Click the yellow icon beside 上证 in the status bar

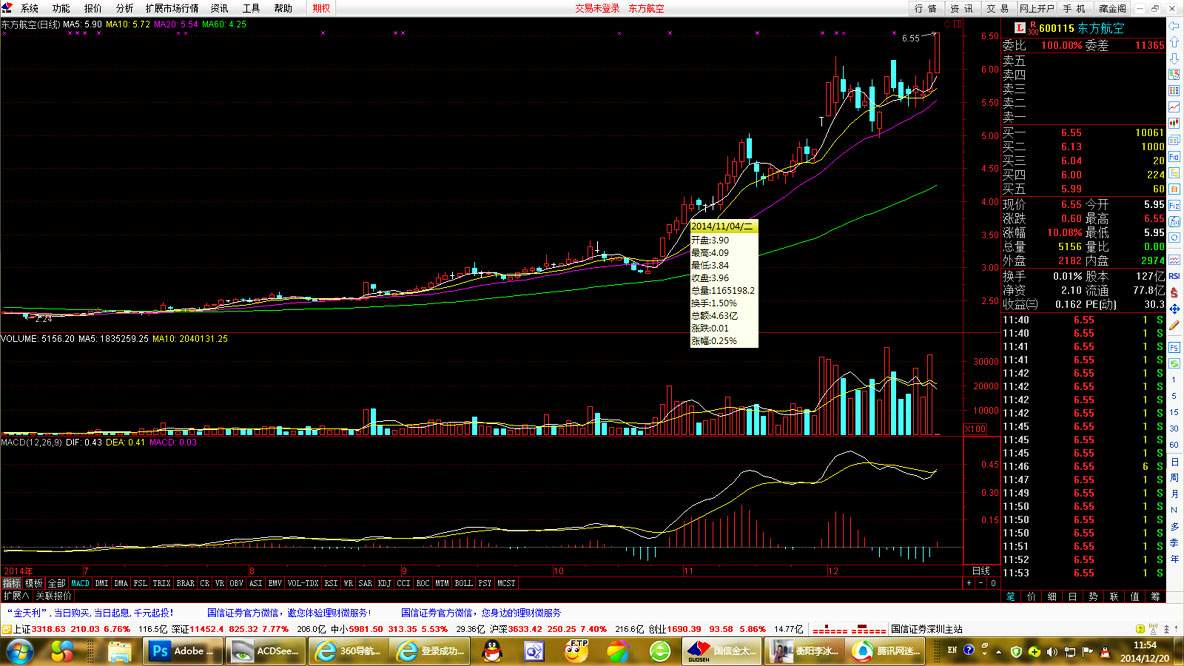[x=6, y=629]
